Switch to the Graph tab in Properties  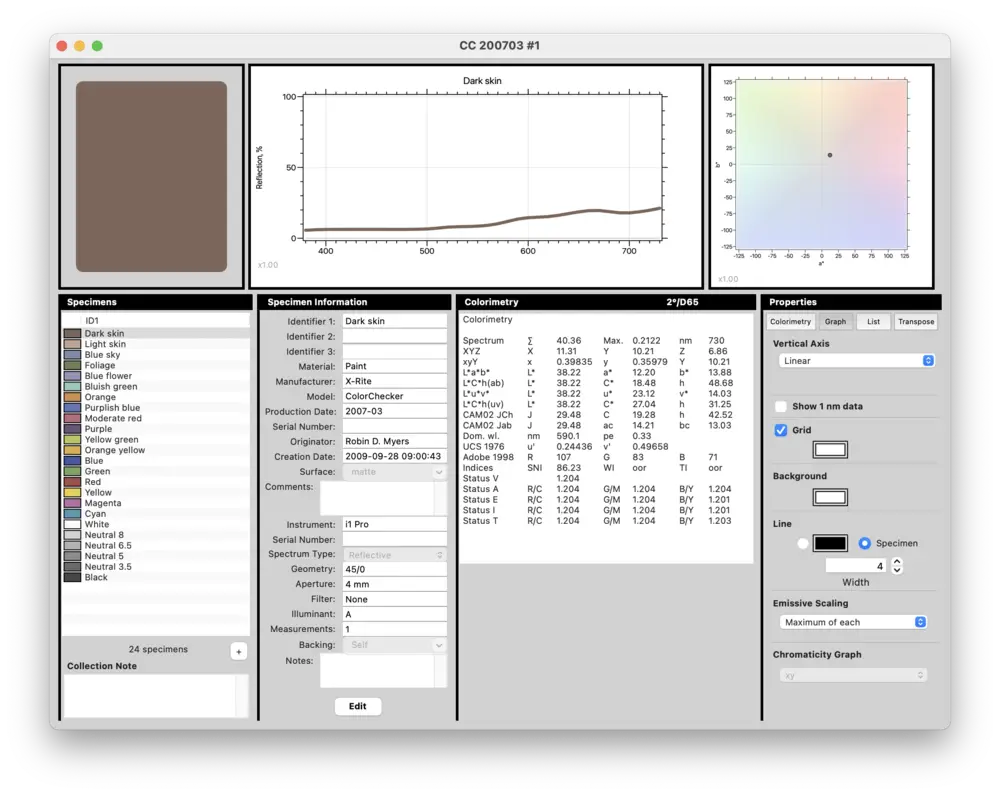[x=836, y=321]
